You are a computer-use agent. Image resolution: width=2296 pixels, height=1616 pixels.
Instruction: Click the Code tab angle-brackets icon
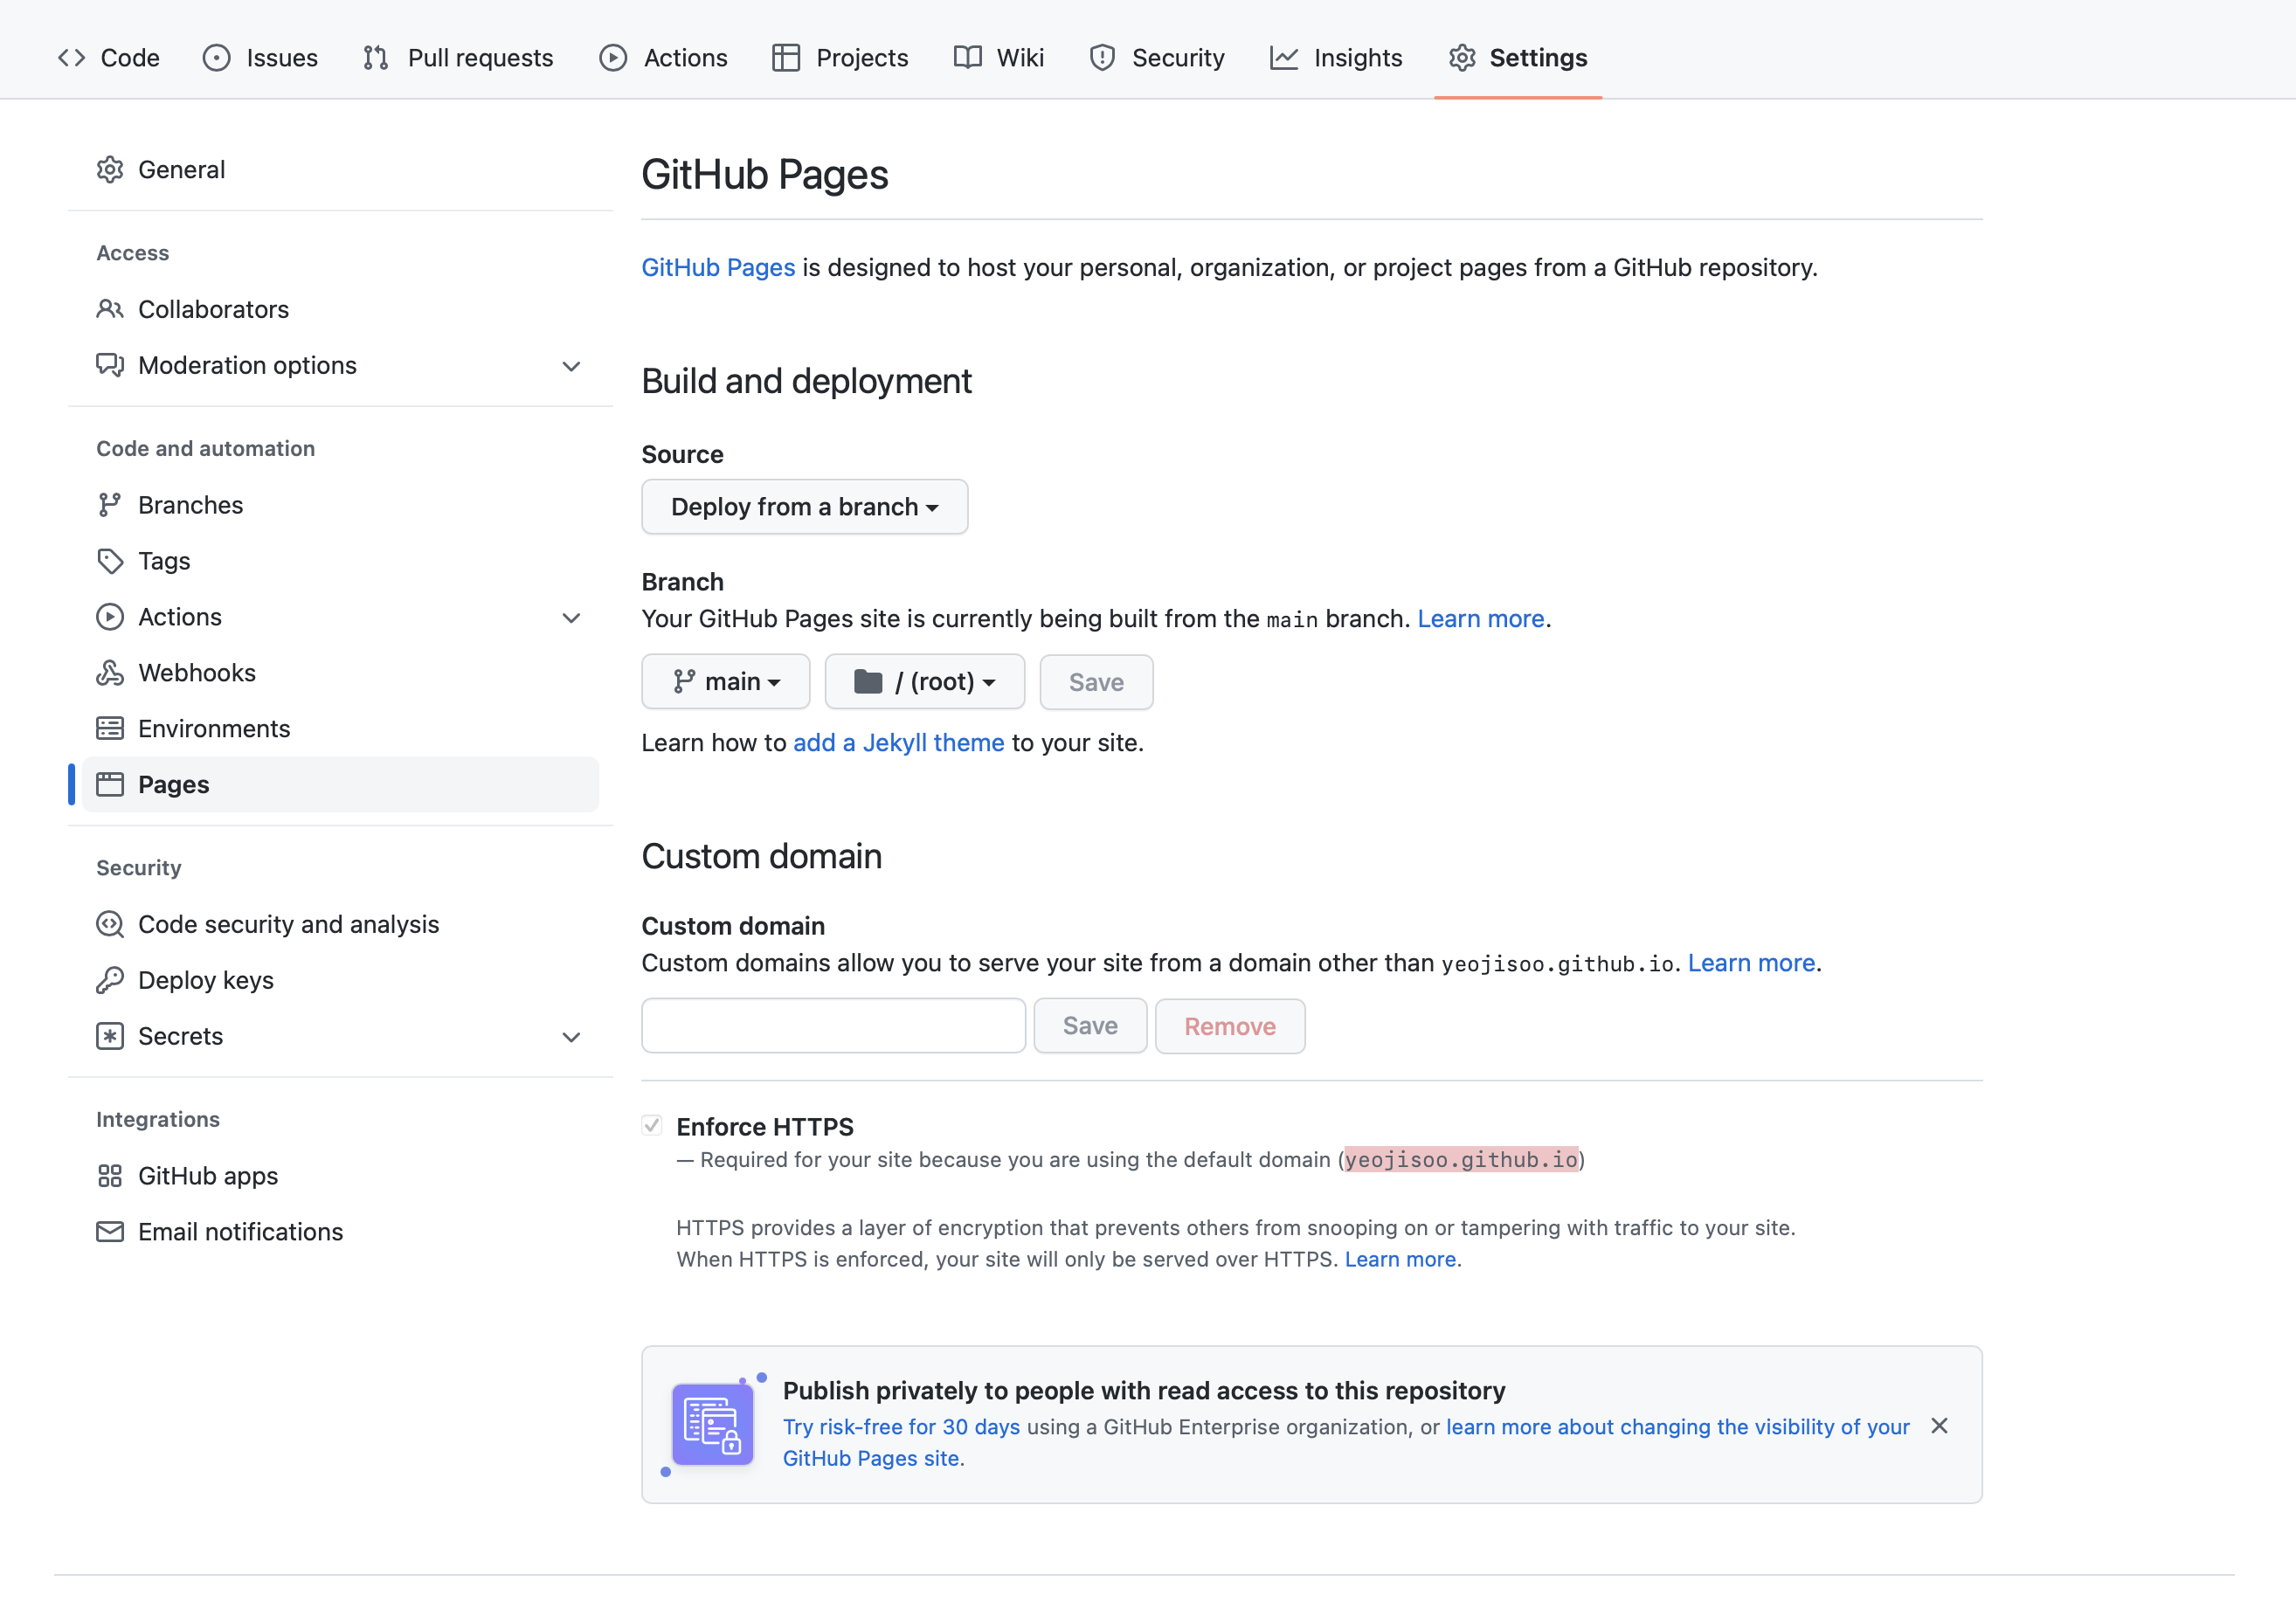coord(71,58)
